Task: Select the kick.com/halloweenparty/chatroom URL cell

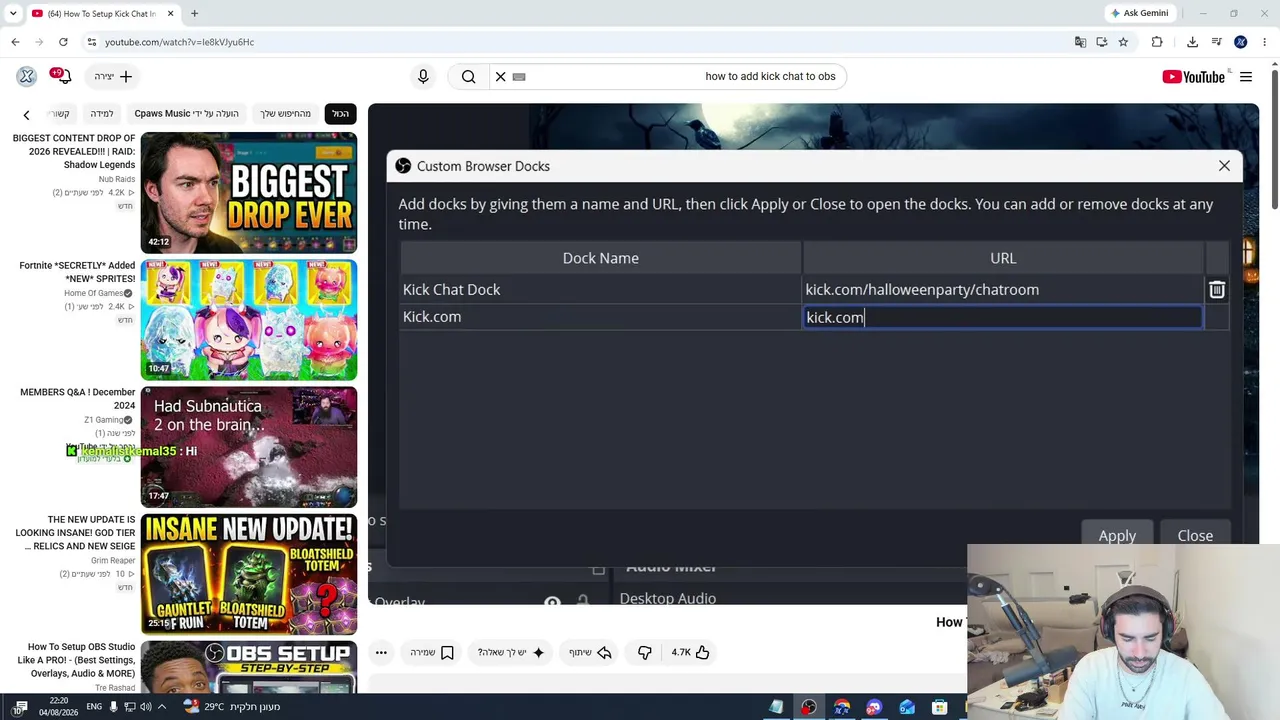Action: (1003, 290)
